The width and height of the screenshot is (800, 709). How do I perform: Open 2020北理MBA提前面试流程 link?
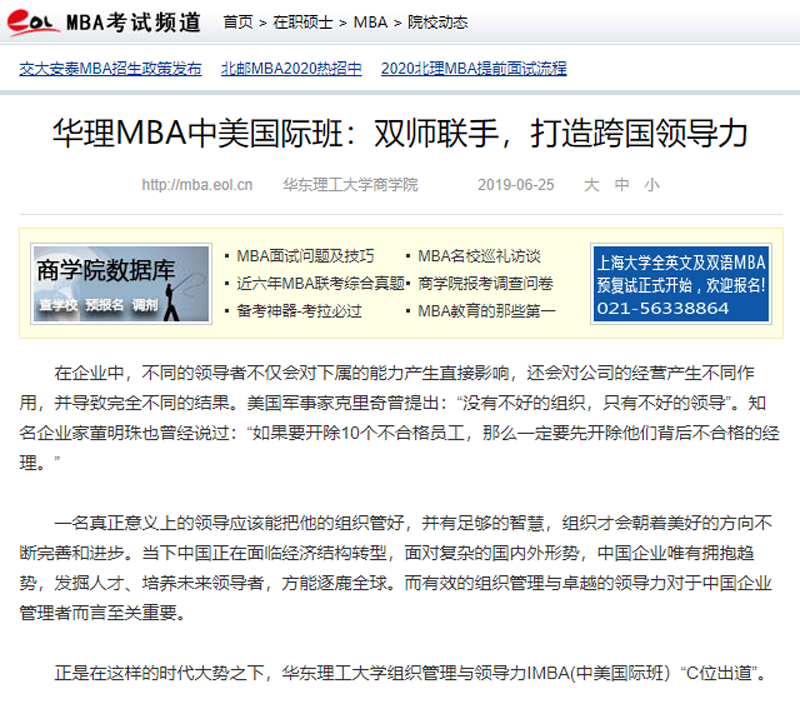(473, 68)
